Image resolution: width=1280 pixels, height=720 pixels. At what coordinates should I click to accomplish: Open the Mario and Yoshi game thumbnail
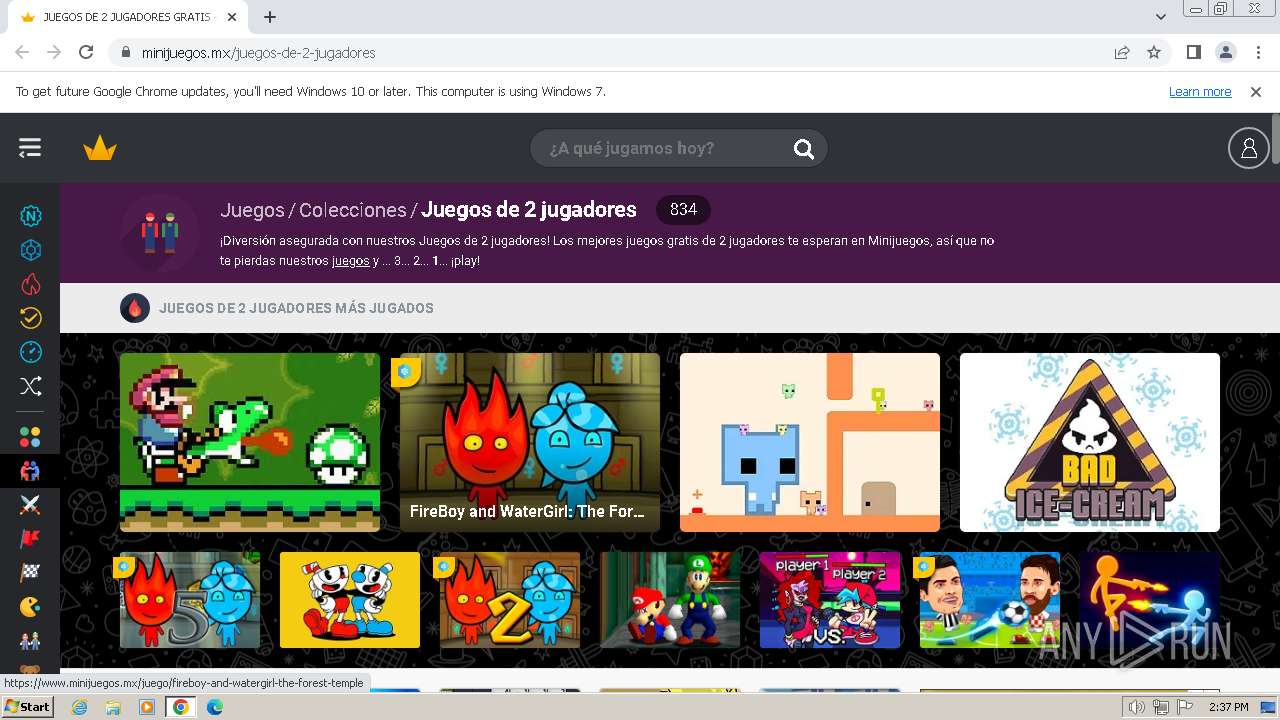250,442
